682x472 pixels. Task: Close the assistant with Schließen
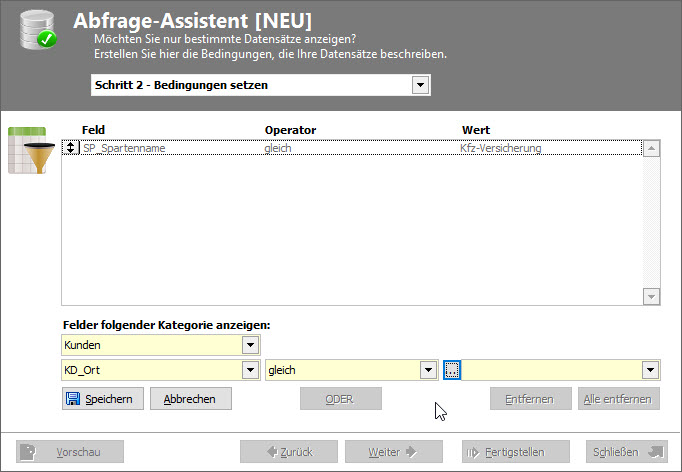tap(626, 452)
